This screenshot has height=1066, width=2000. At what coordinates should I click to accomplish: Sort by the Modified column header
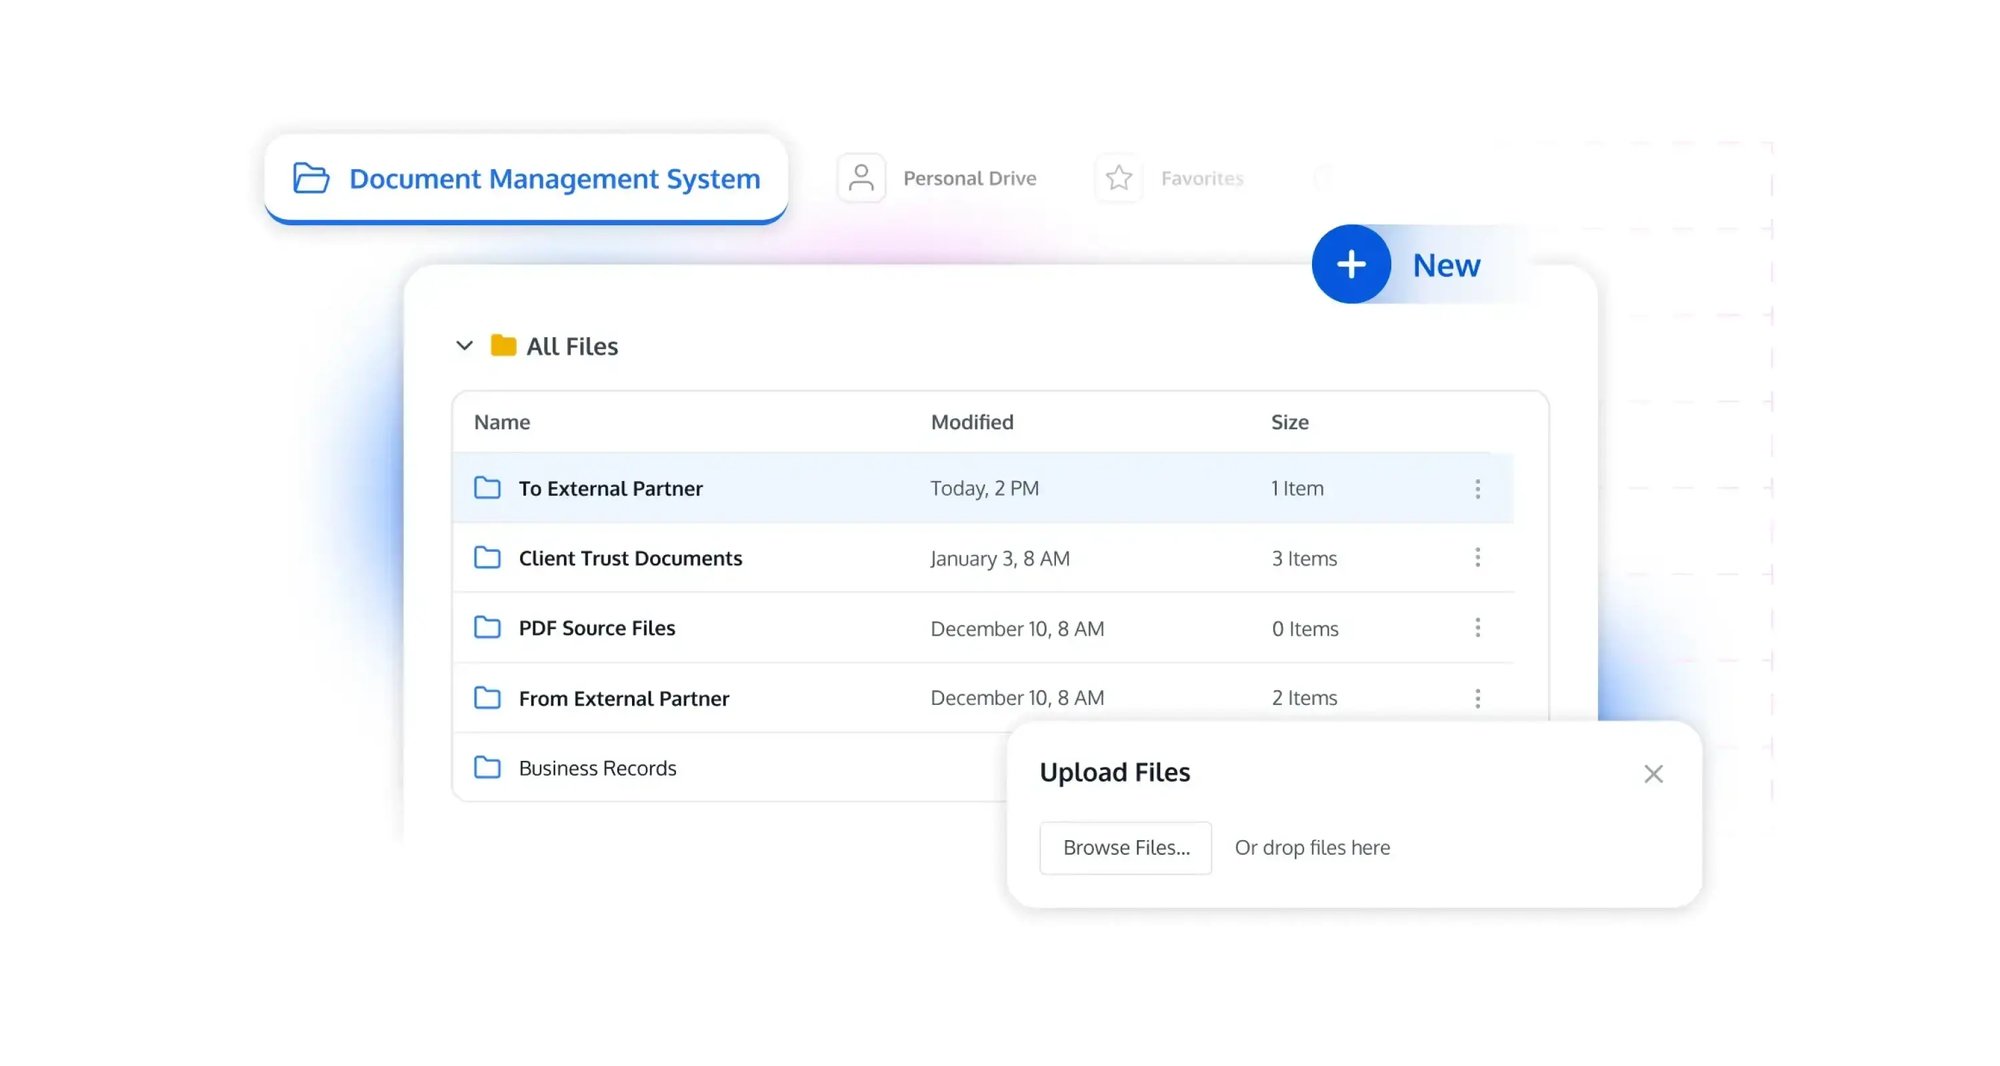pos(972,422)
